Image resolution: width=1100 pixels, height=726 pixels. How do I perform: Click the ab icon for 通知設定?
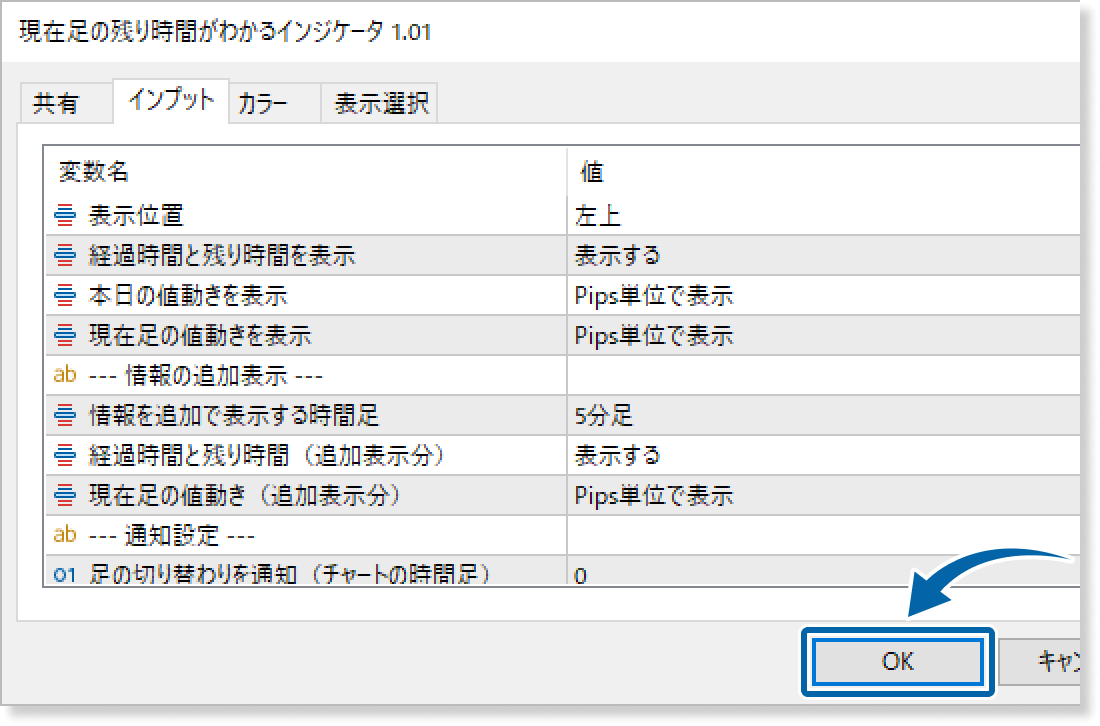coord(65,535)
